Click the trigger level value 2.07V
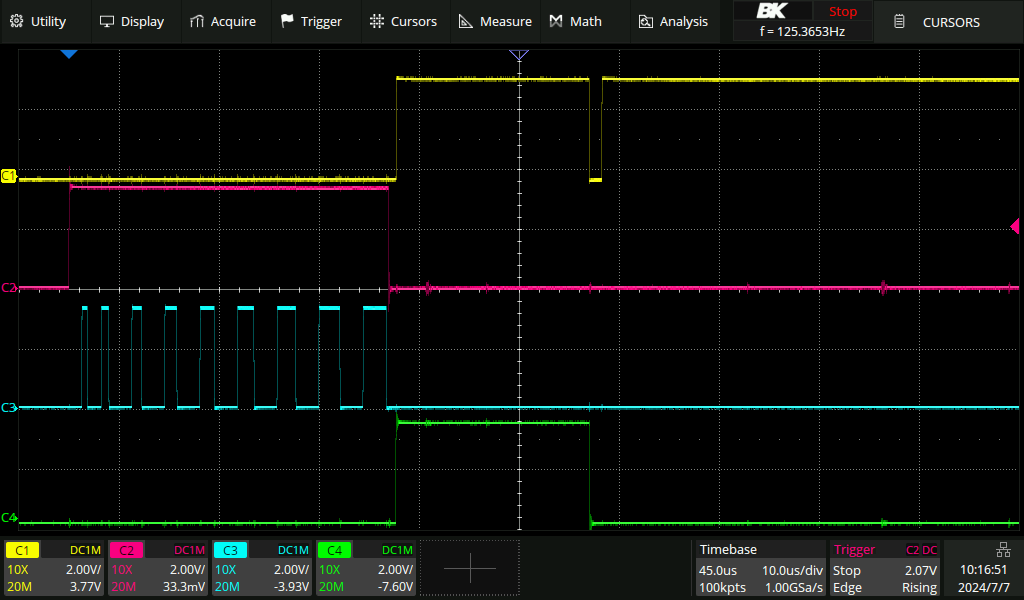The image size is (1024, 600). (x=921, y=570)
